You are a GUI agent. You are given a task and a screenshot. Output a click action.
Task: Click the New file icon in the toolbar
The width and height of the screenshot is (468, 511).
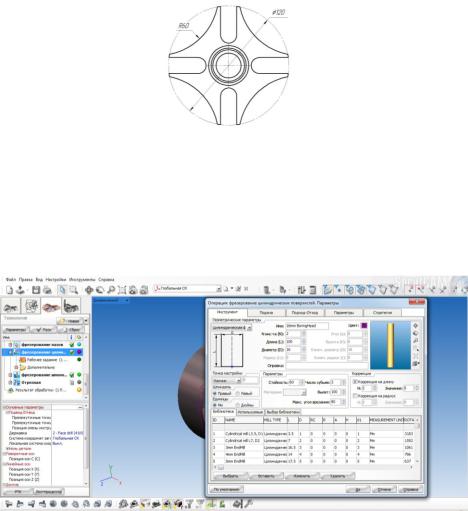10,290
